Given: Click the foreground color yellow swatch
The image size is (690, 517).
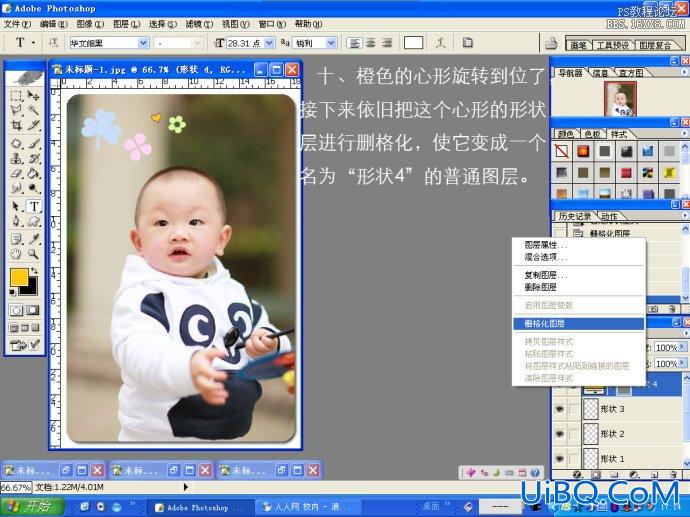Looking at the screenshot, I should pyautogui.click(x=19, y=277).
